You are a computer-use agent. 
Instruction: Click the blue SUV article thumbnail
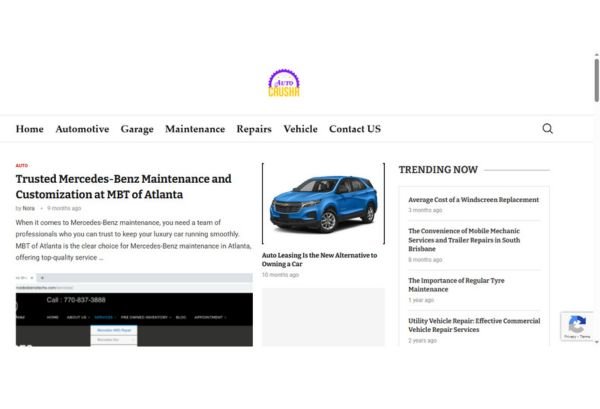point(323,204)
